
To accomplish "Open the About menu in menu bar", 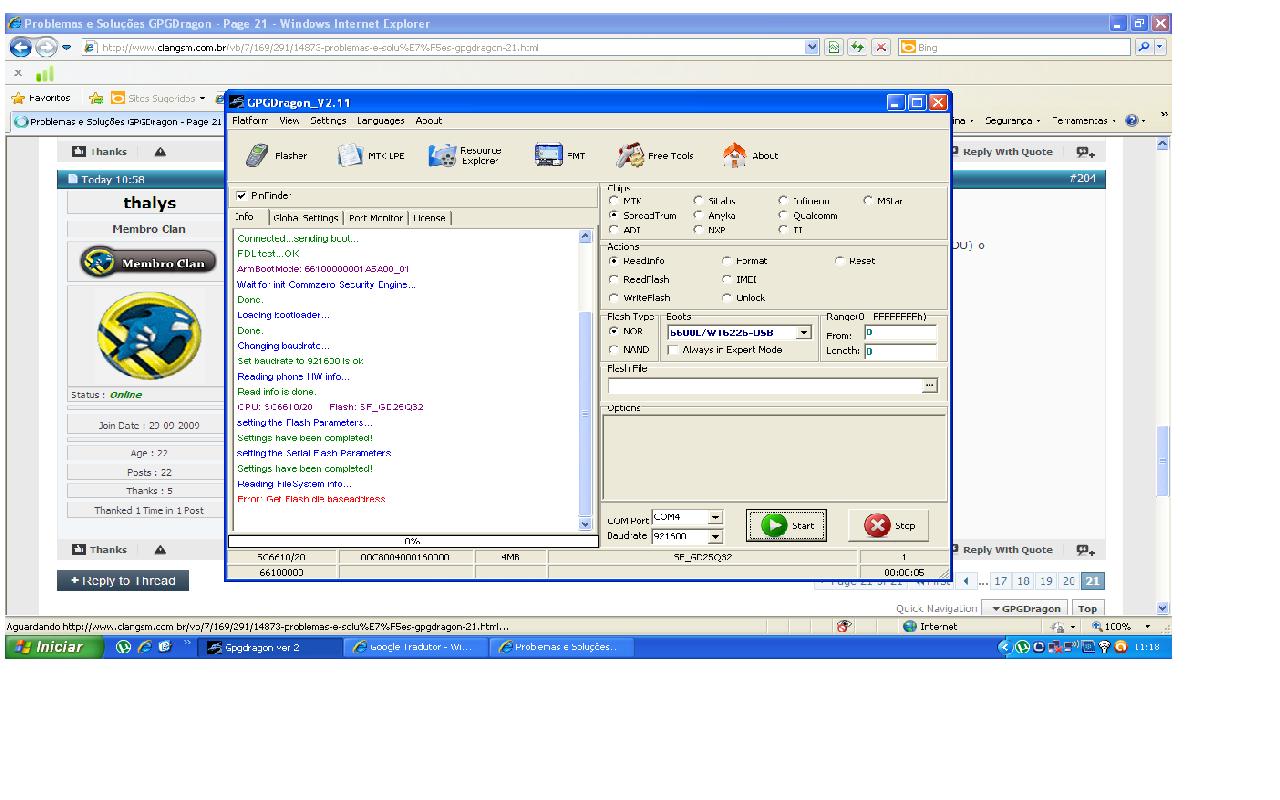I will click(428, 121).
